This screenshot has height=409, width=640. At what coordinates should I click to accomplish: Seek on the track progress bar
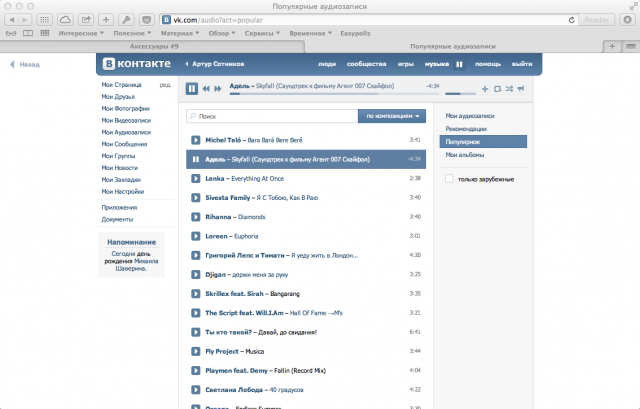[x=334, y=94]
